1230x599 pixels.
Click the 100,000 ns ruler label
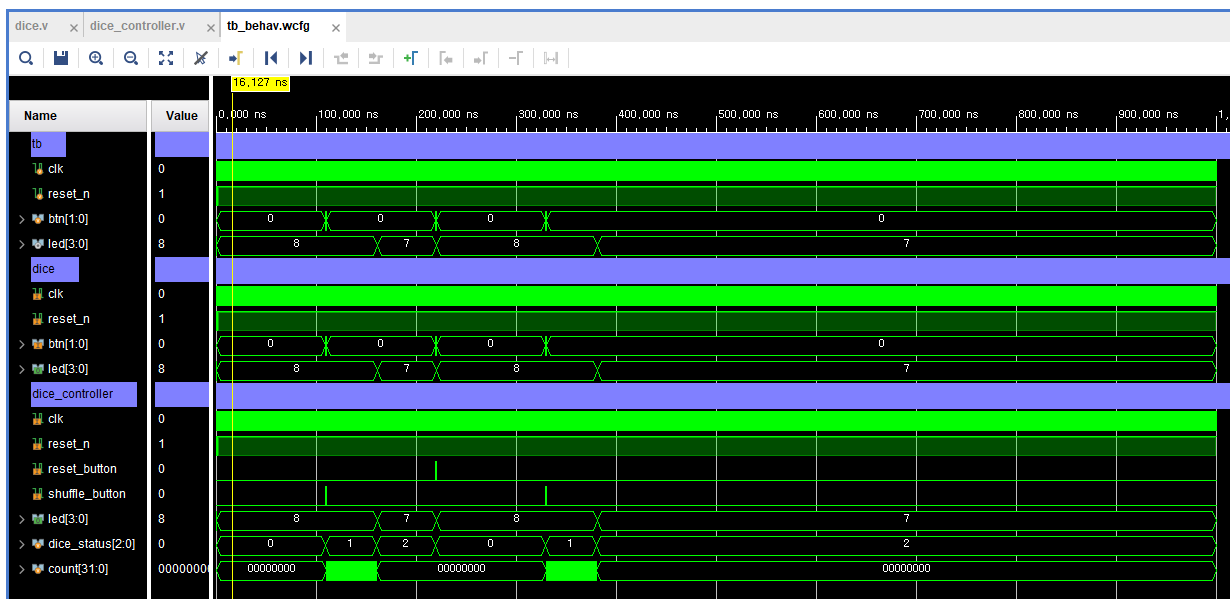point(347,114)
